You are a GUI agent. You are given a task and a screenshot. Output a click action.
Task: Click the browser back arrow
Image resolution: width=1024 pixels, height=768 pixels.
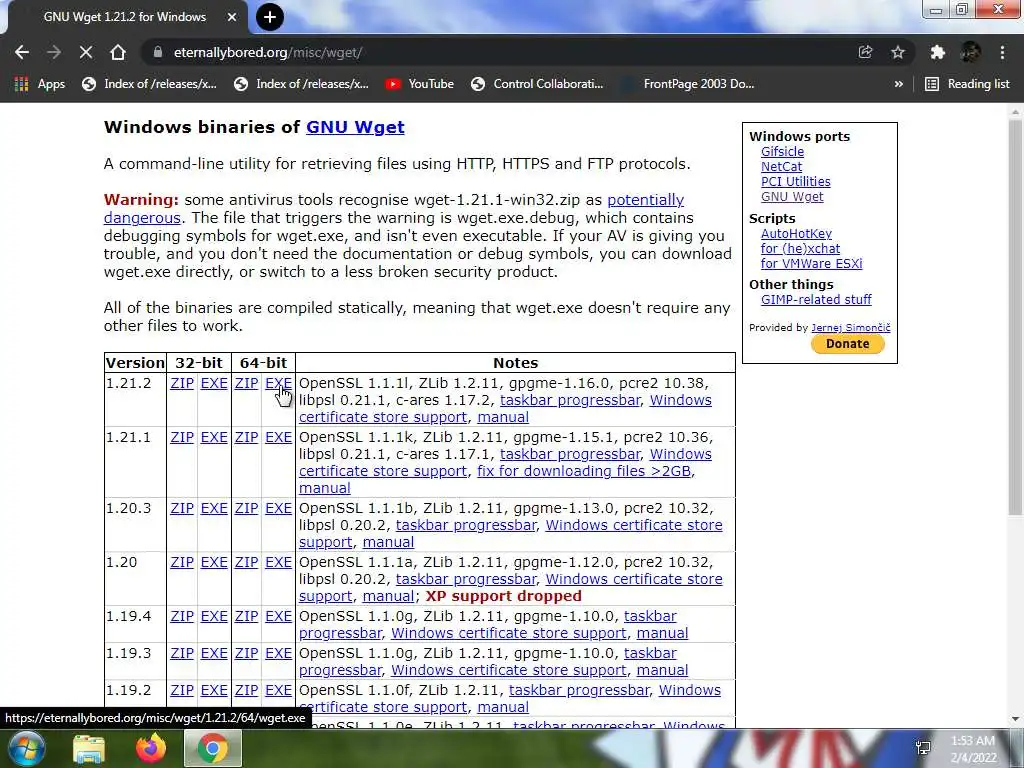tap(22, 52)
